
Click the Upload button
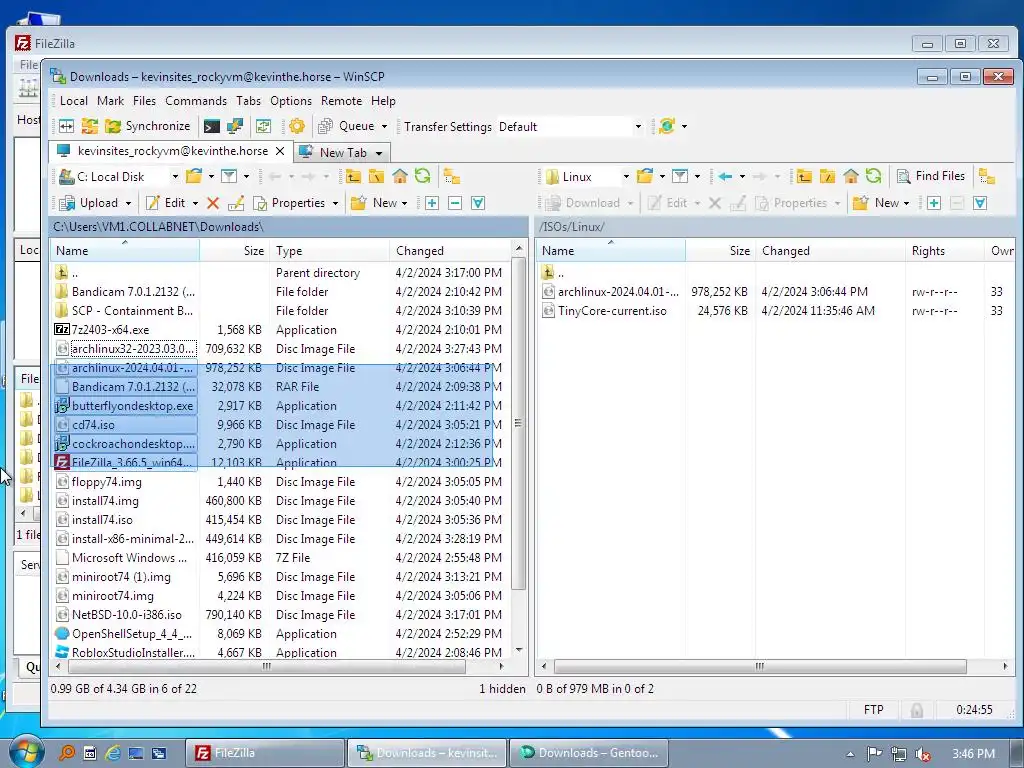89,203
